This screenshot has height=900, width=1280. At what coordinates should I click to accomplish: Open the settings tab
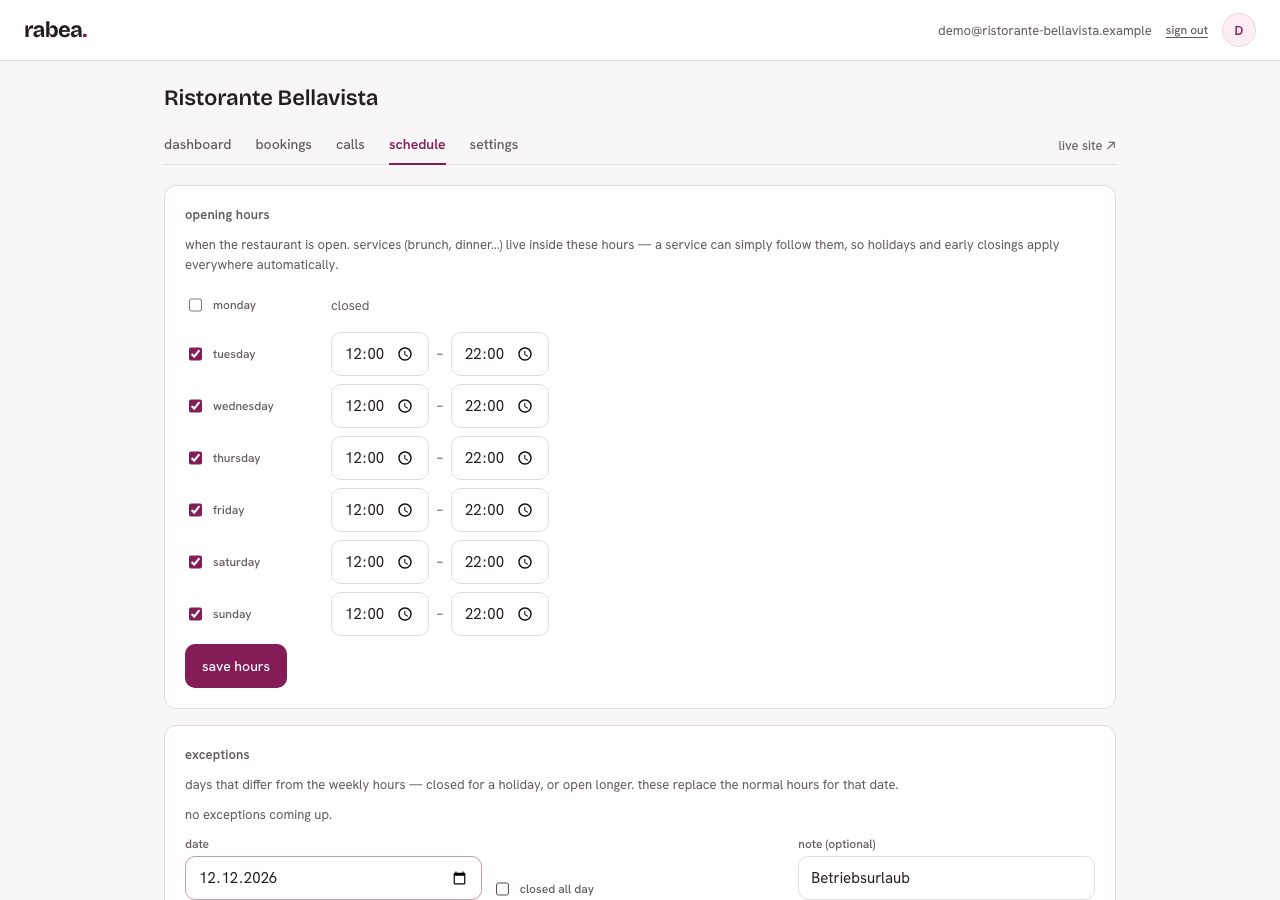(494, 145)
